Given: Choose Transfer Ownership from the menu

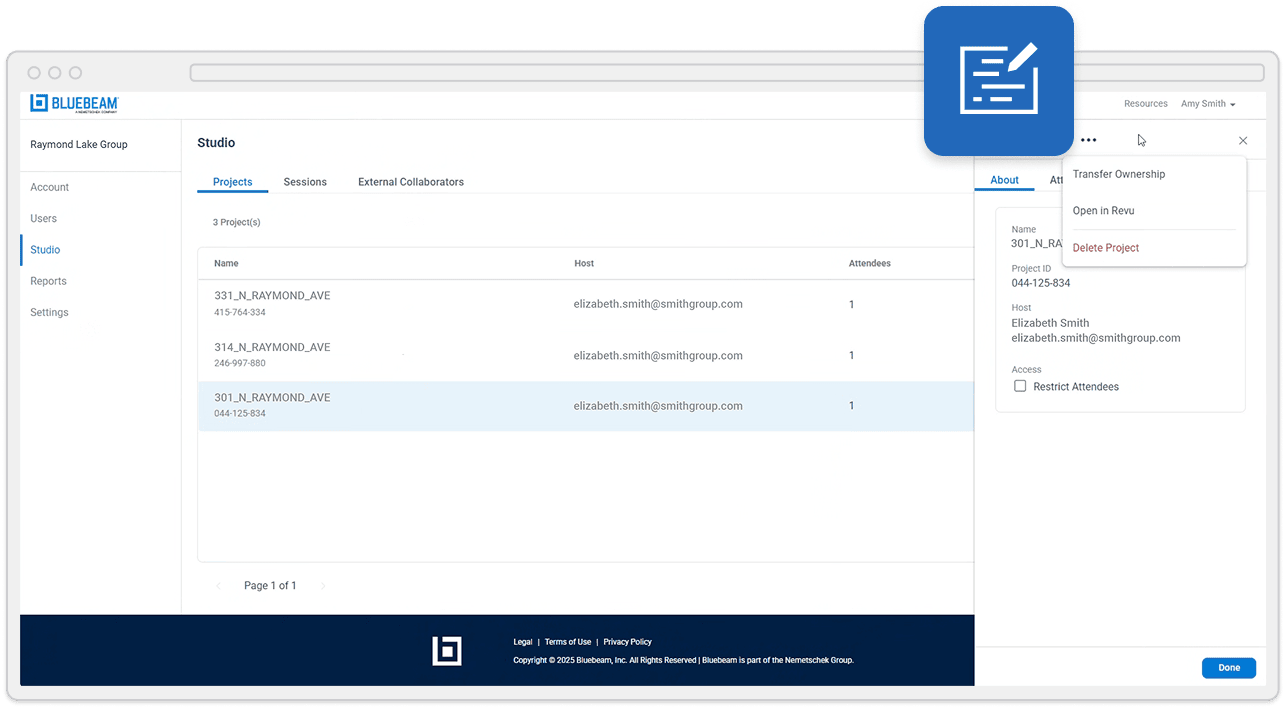Looking at the screenshot, I should [1118, 173].
